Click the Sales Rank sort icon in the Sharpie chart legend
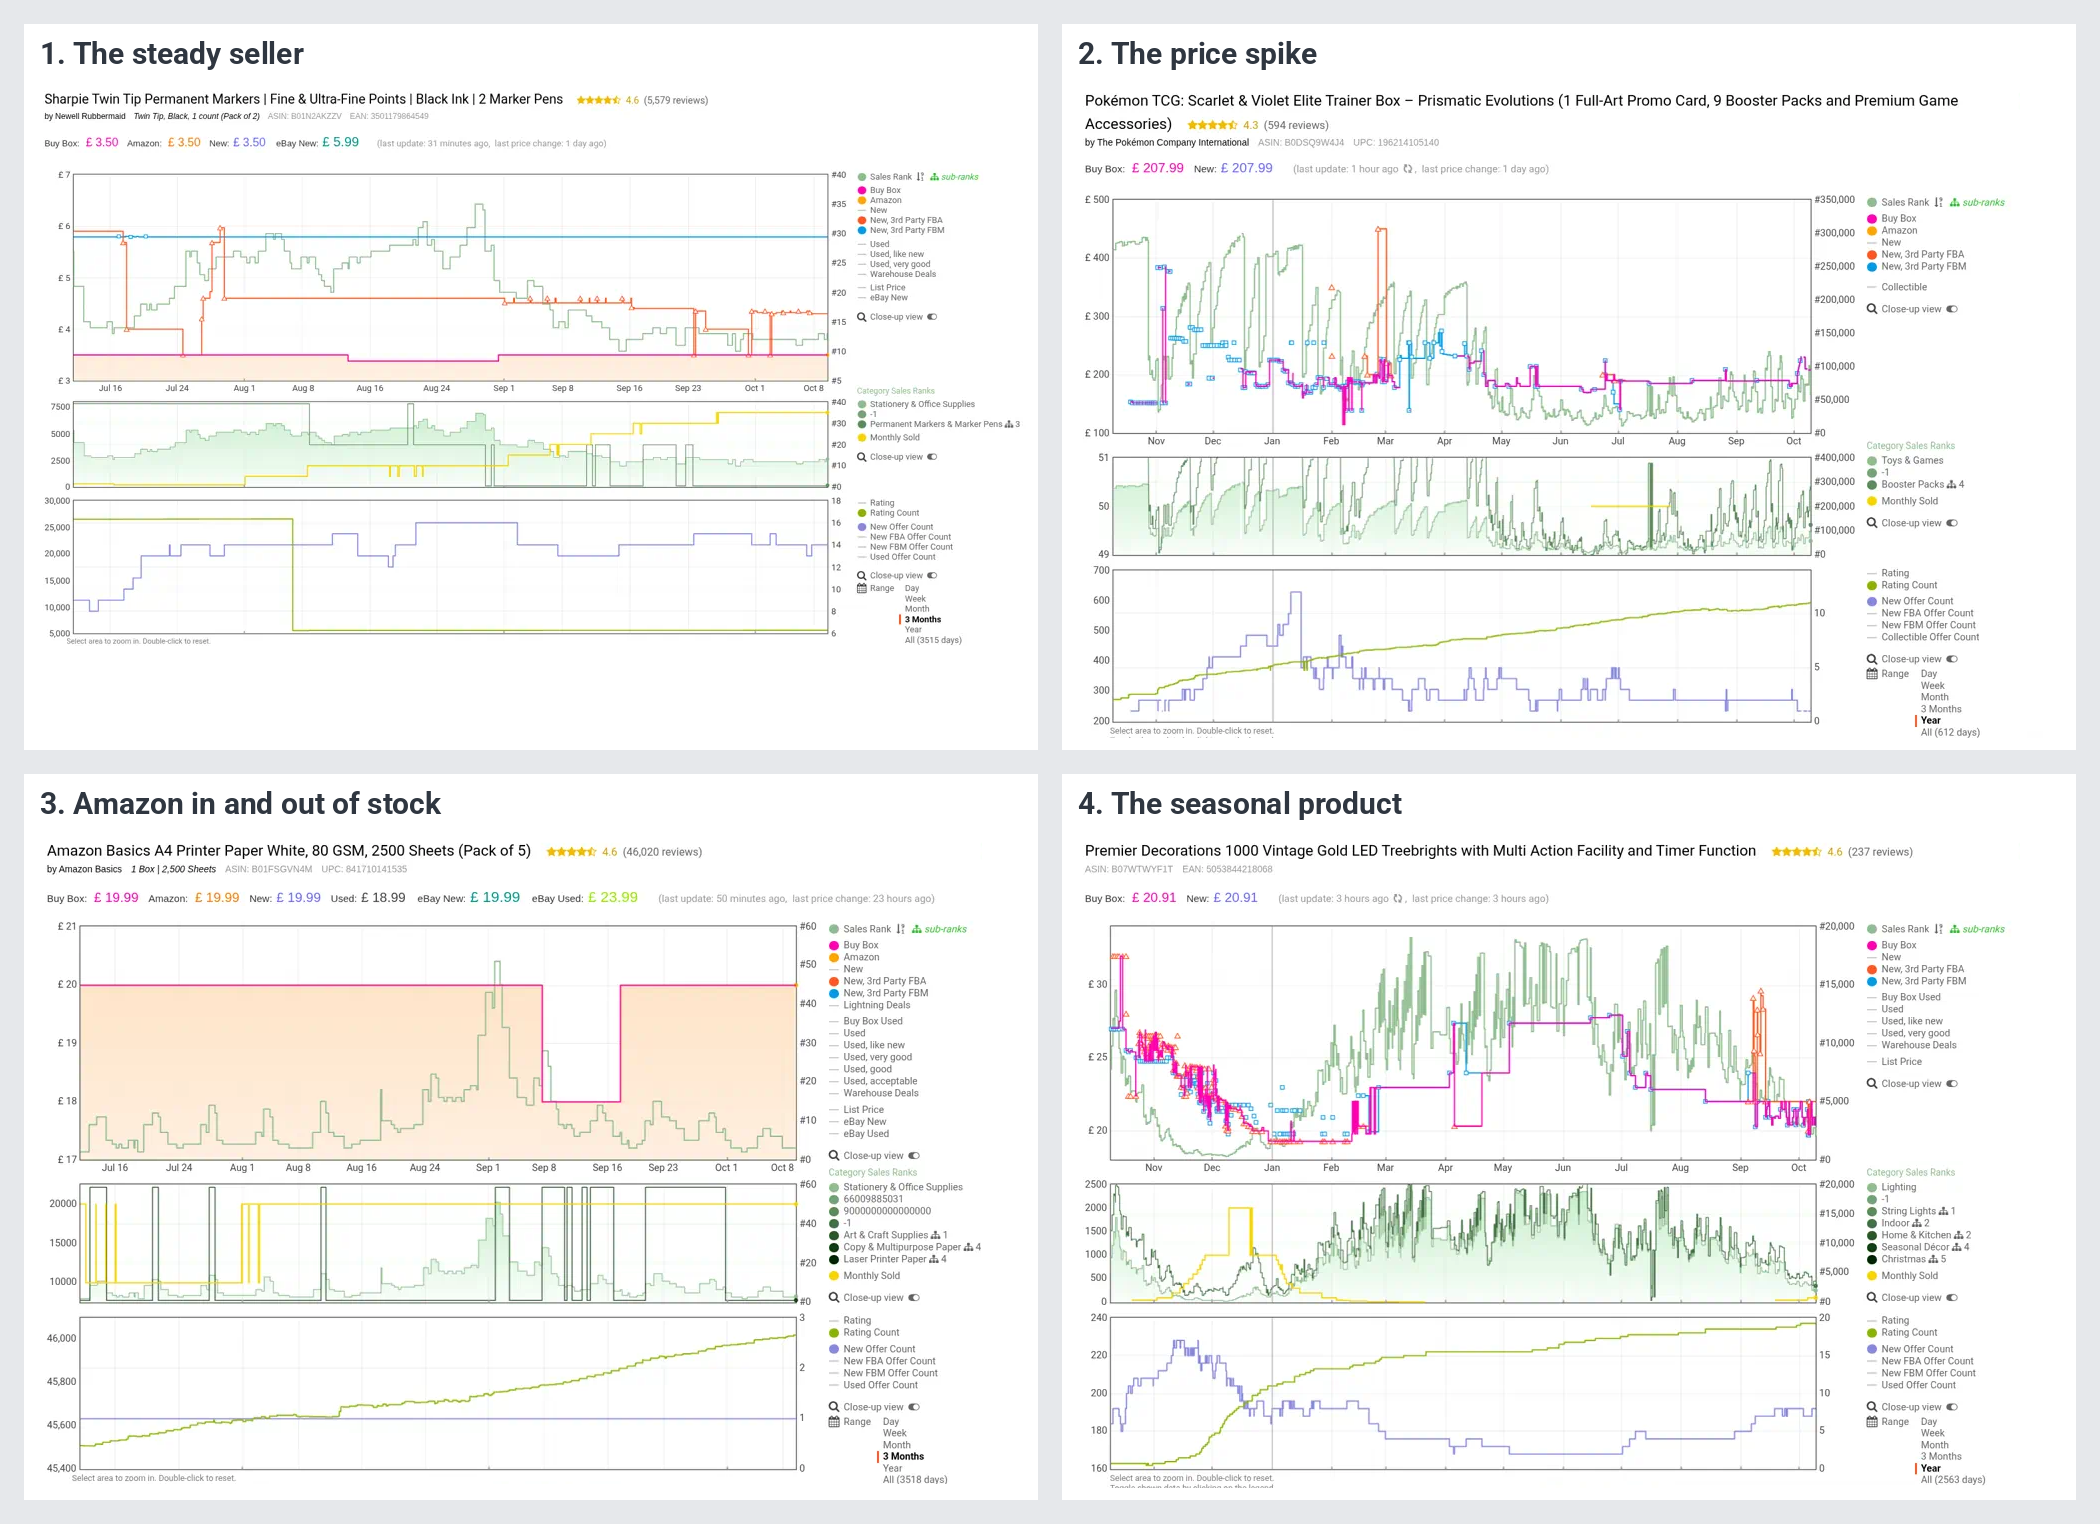2100x1524 pixels. [920, 177]
